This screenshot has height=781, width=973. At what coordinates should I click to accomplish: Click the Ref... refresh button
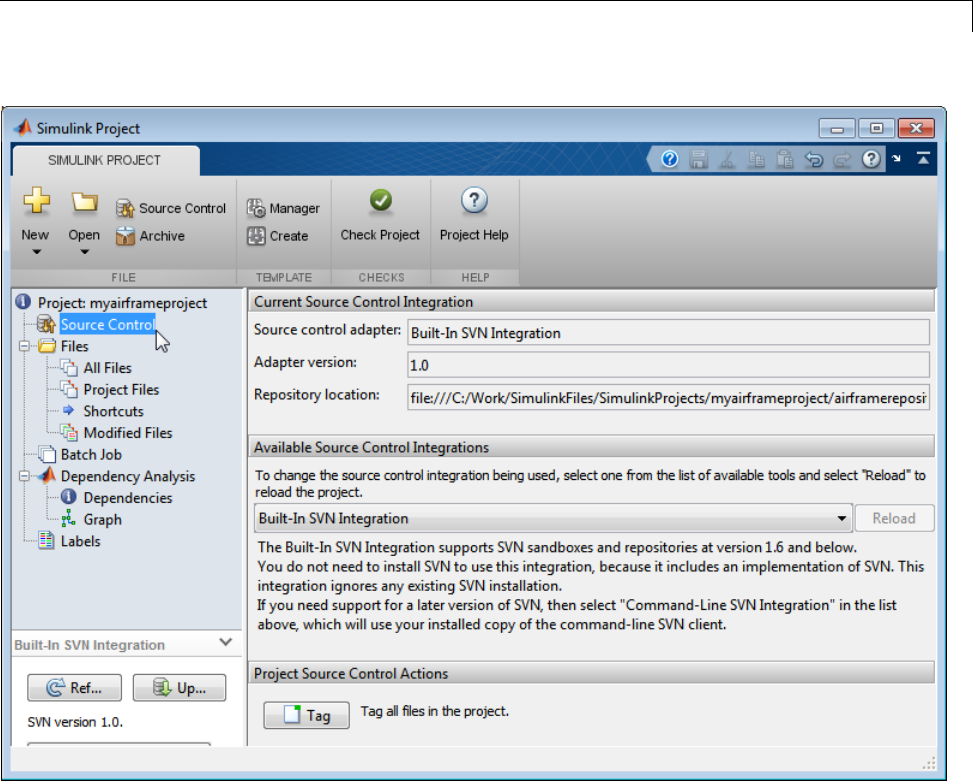point(74,688)
